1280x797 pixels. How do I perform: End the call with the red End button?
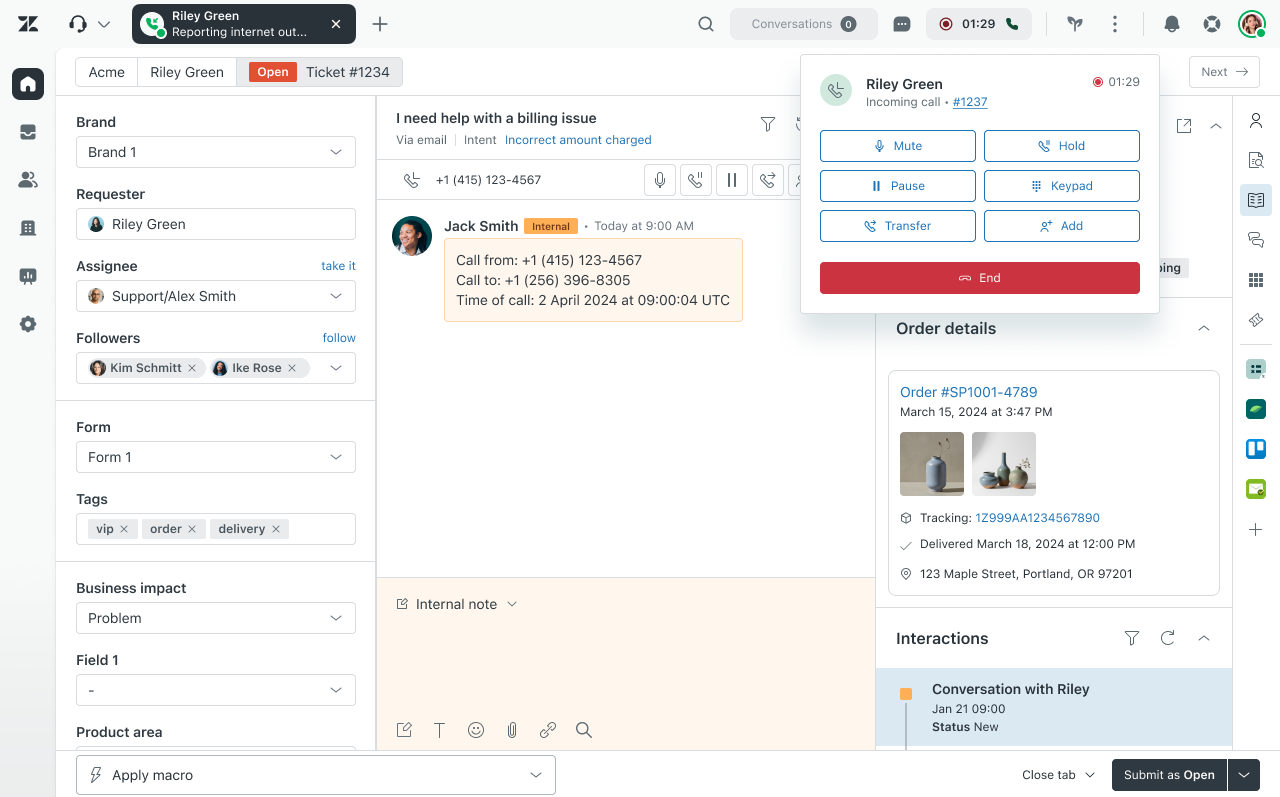pos(979,278)
